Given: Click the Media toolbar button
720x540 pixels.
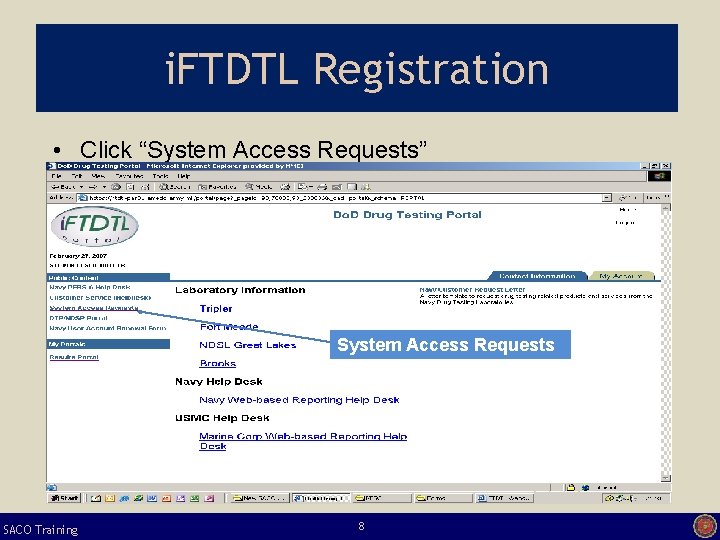Looking at the screenshot, I should 259,187.
